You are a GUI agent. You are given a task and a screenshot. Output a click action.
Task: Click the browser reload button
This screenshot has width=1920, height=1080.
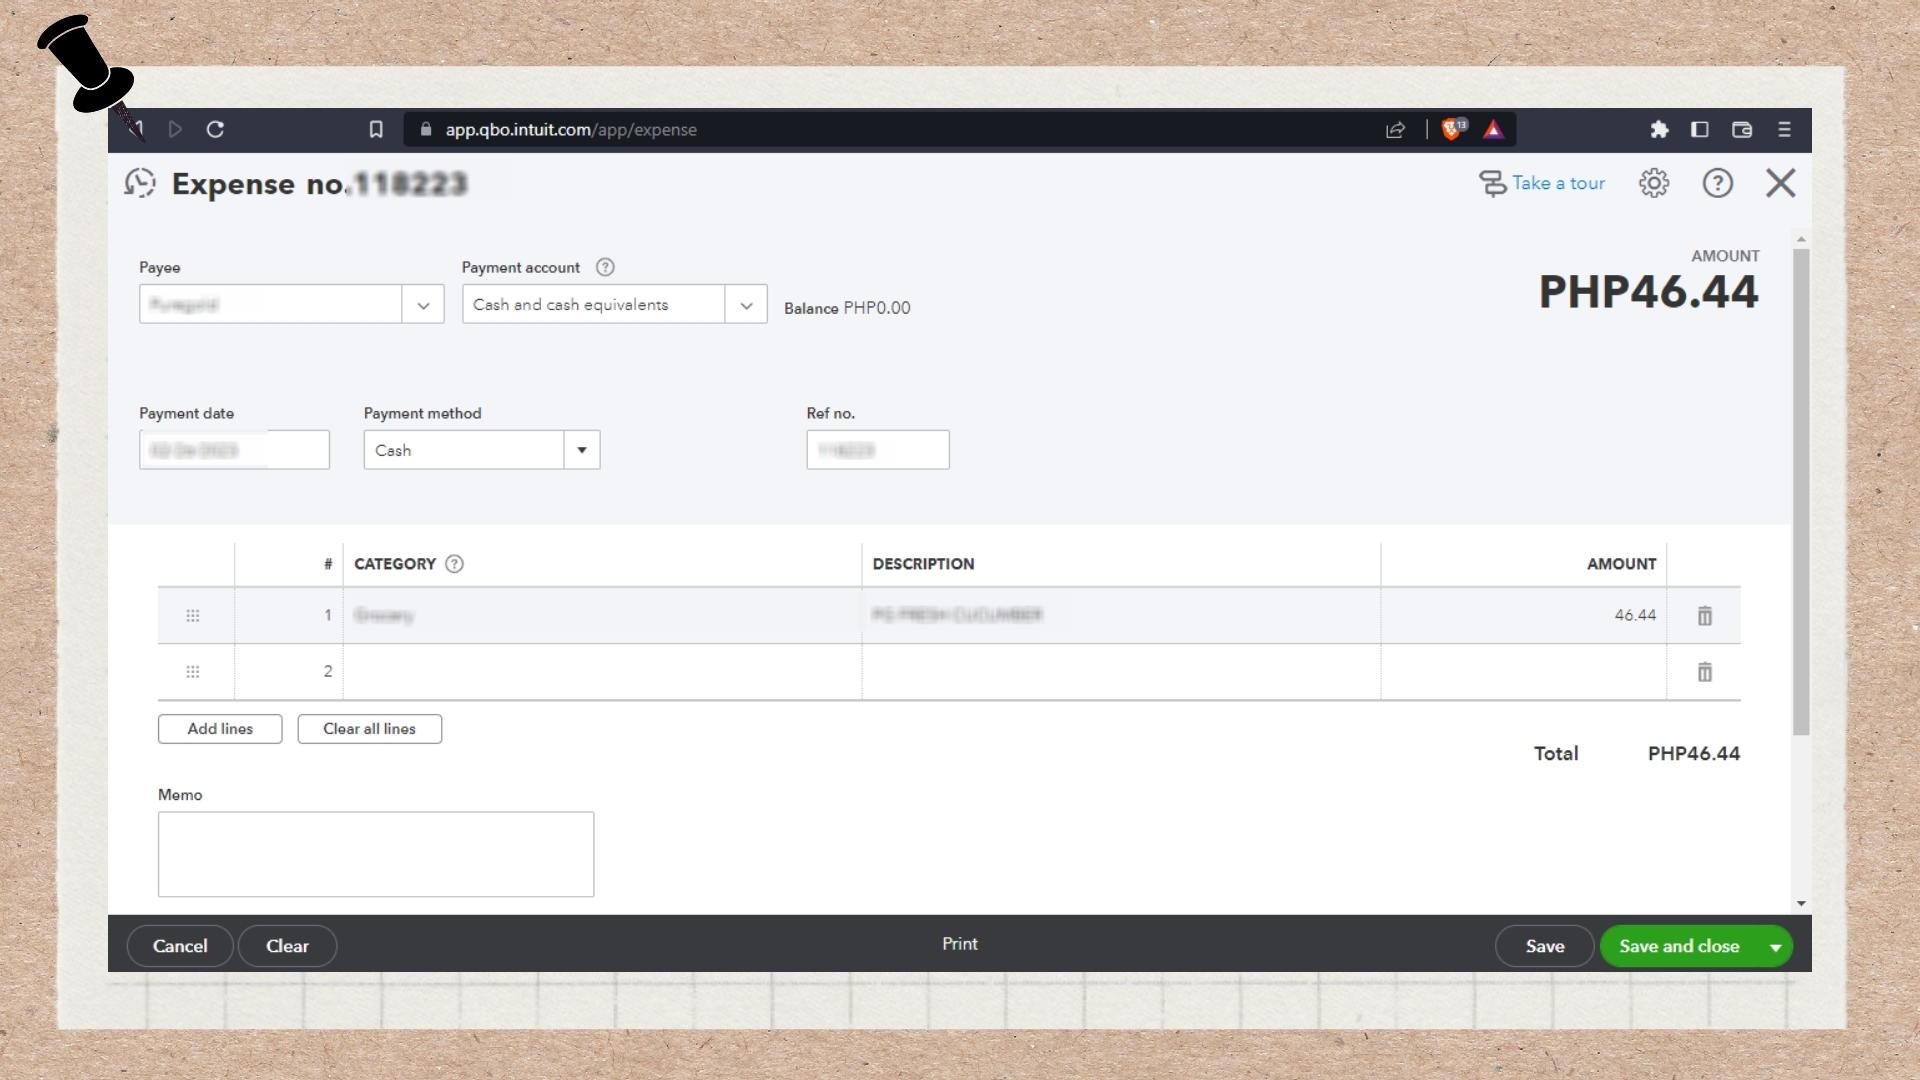[x=215, y=129]
